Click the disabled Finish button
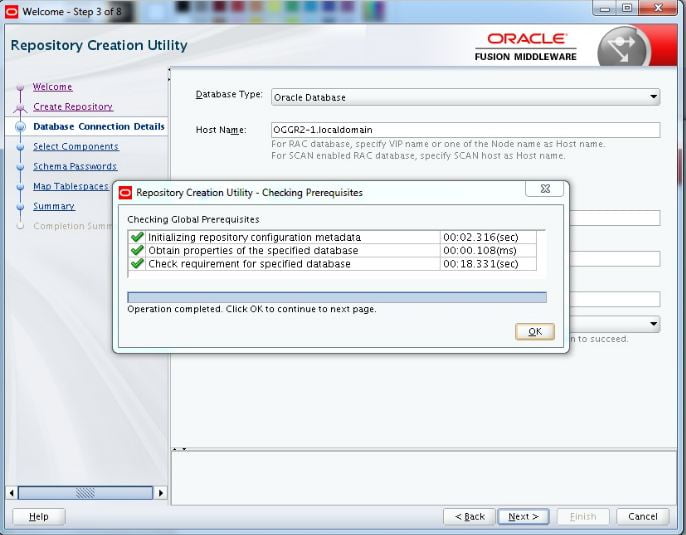 click(x=583, y=517)
